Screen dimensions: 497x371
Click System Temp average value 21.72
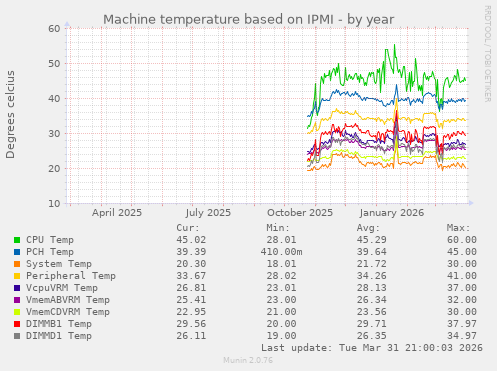[x=372, y=264]
